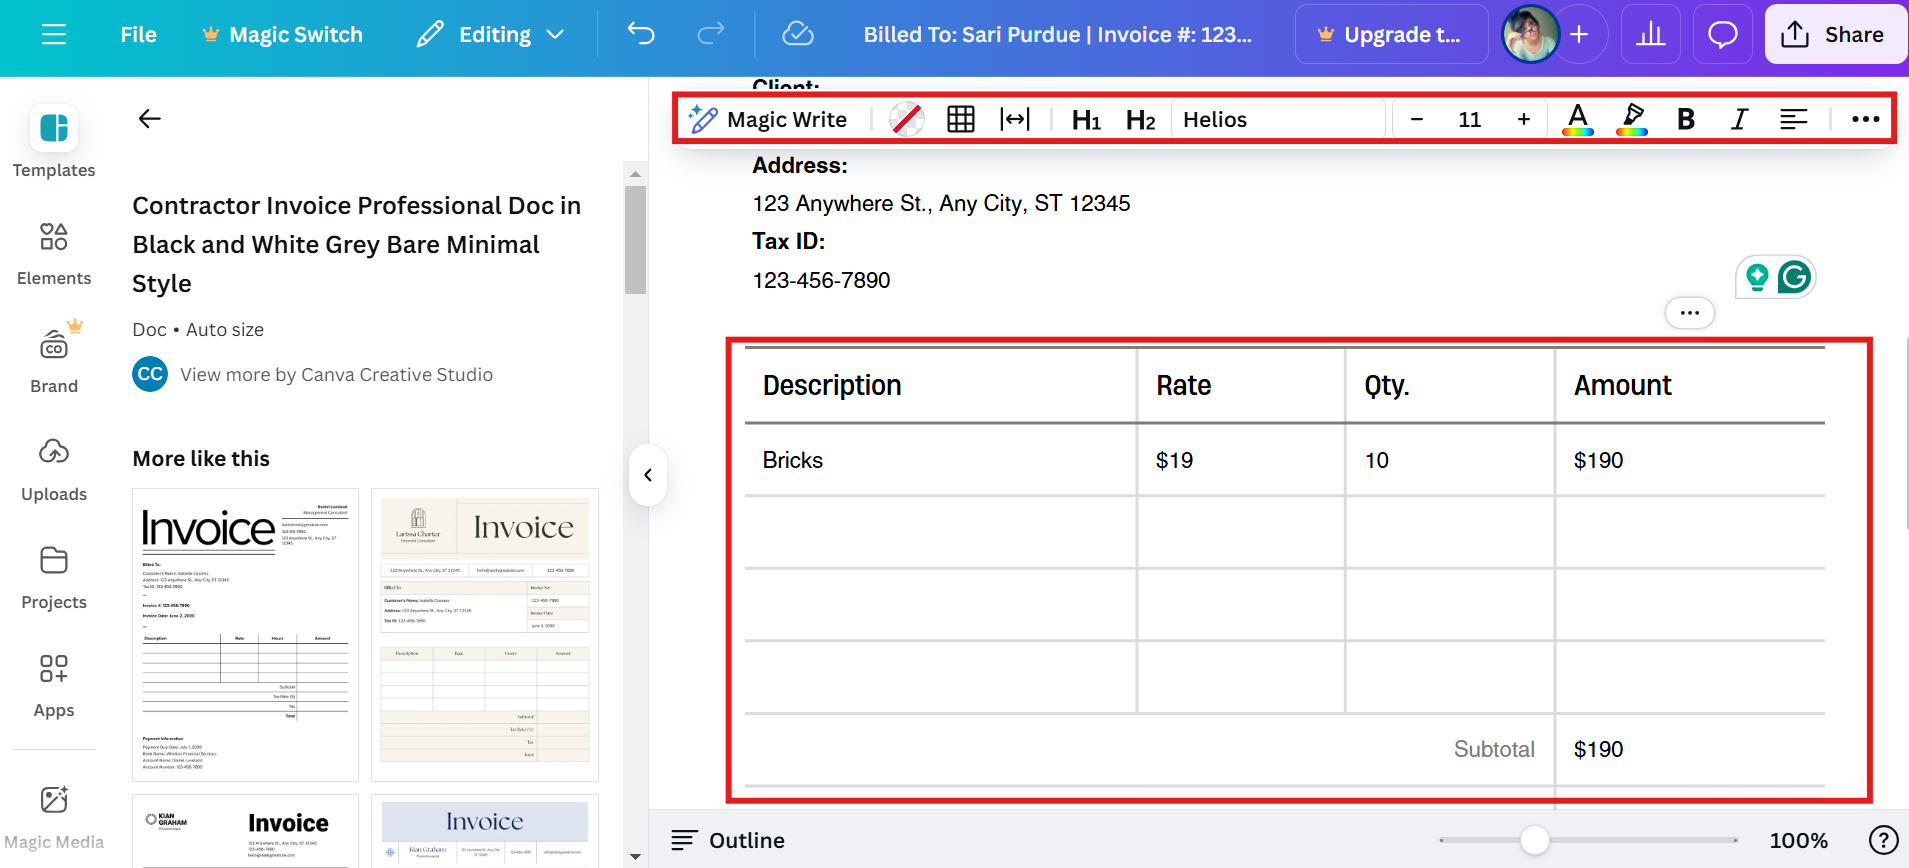This screenshot has height=868, width=1909.
Task: Open the analytics bar chart icon
Action: [1650, 35]
